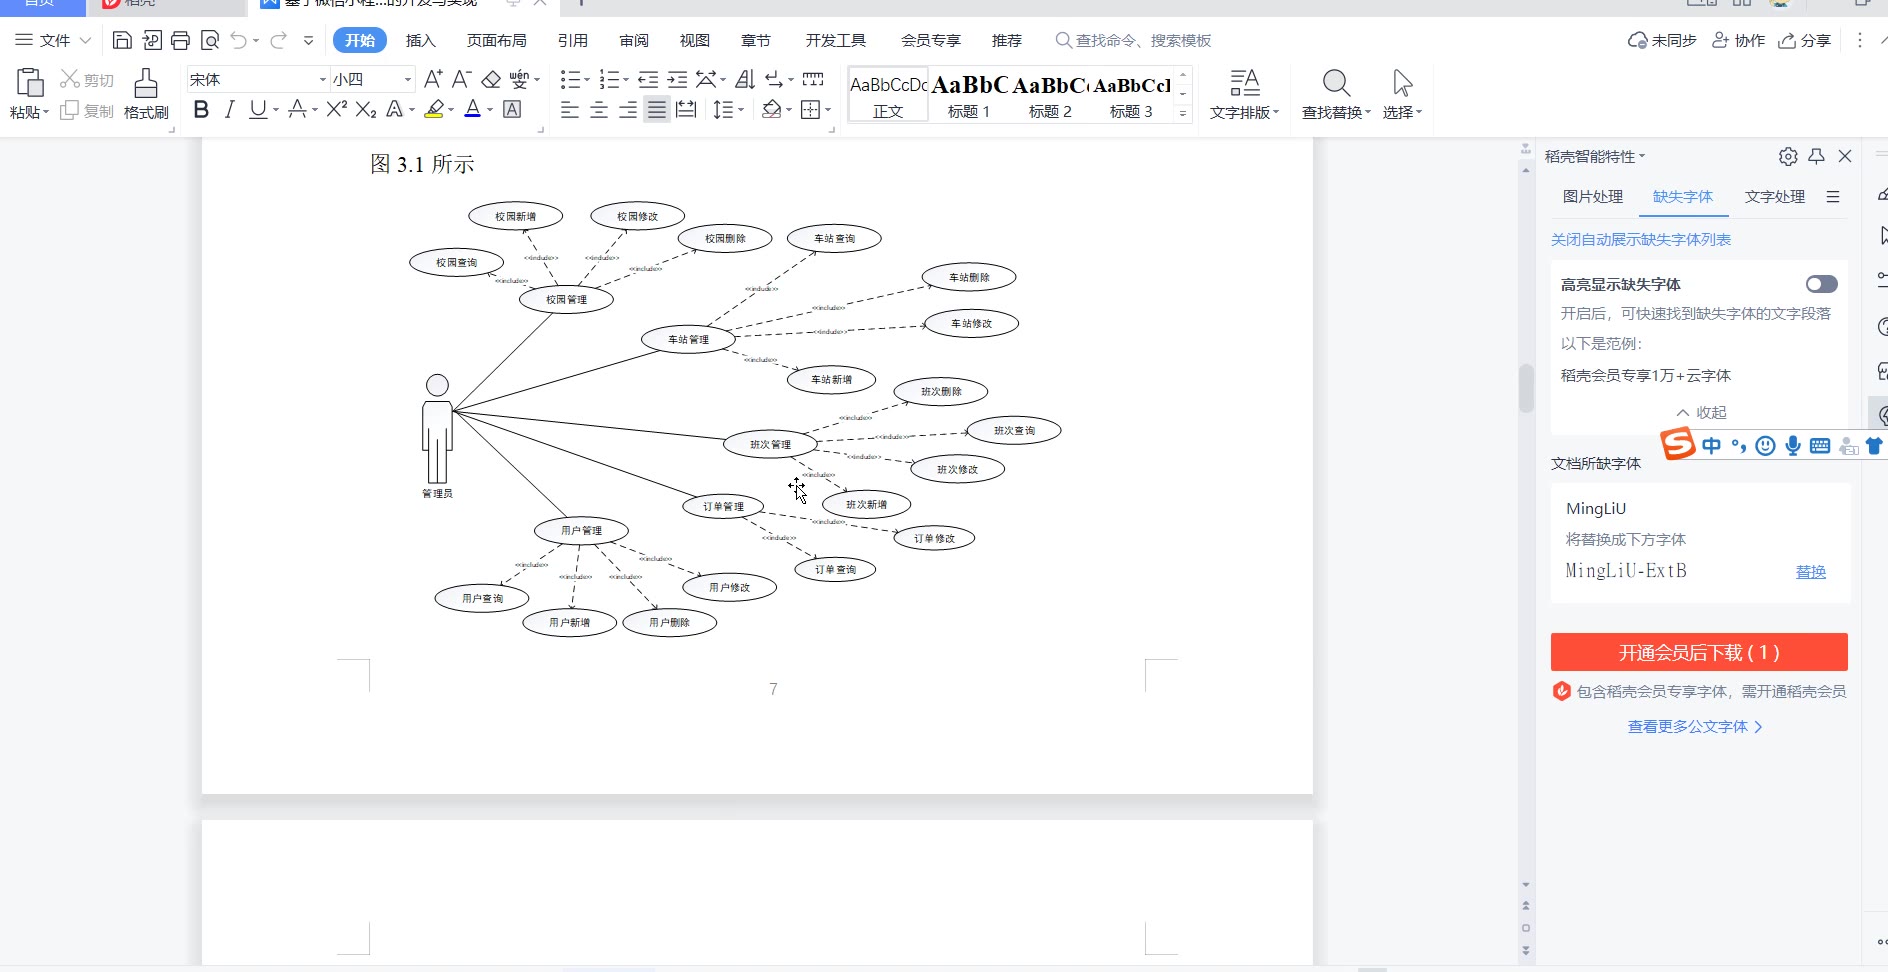
Task: Apply superscript X² formatting
Action: [337, 109]
